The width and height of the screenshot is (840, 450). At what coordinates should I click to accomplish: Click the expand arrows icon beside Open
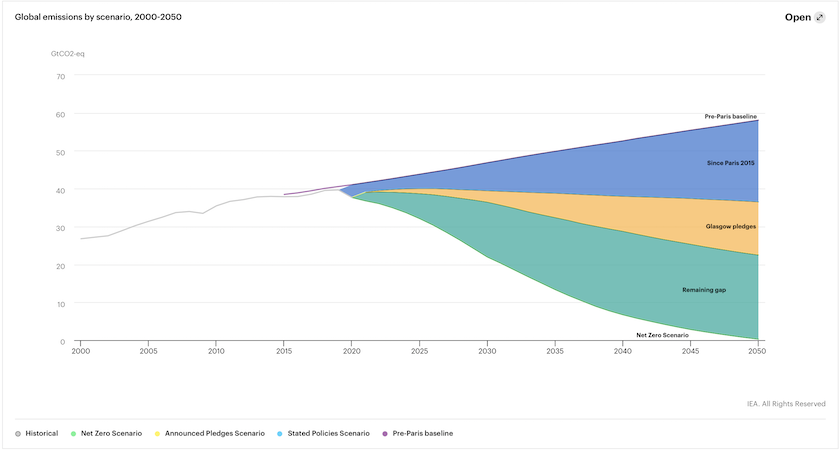pos(820,18)
